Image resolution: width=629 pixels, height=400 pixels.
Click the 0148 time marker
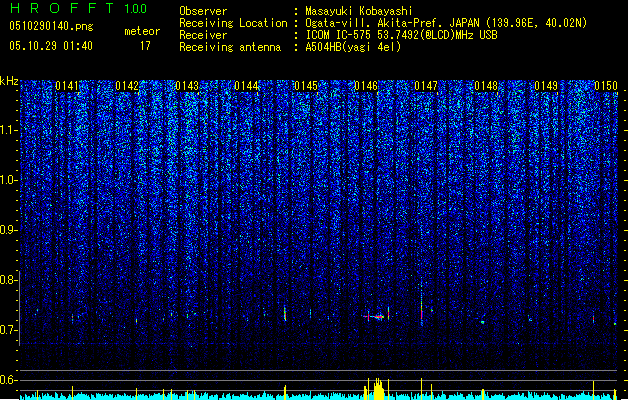coord(486,86)
